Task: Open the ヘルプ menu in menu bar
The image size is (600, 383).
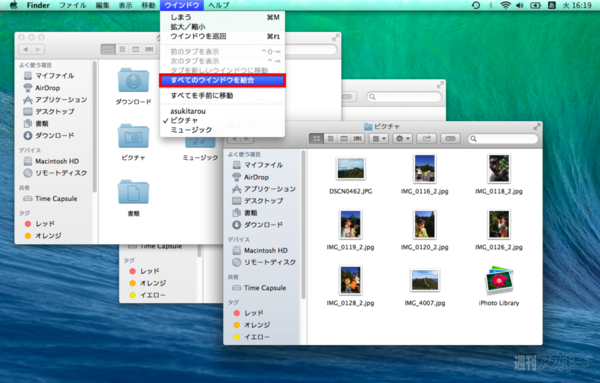Action: pos(218,5)
